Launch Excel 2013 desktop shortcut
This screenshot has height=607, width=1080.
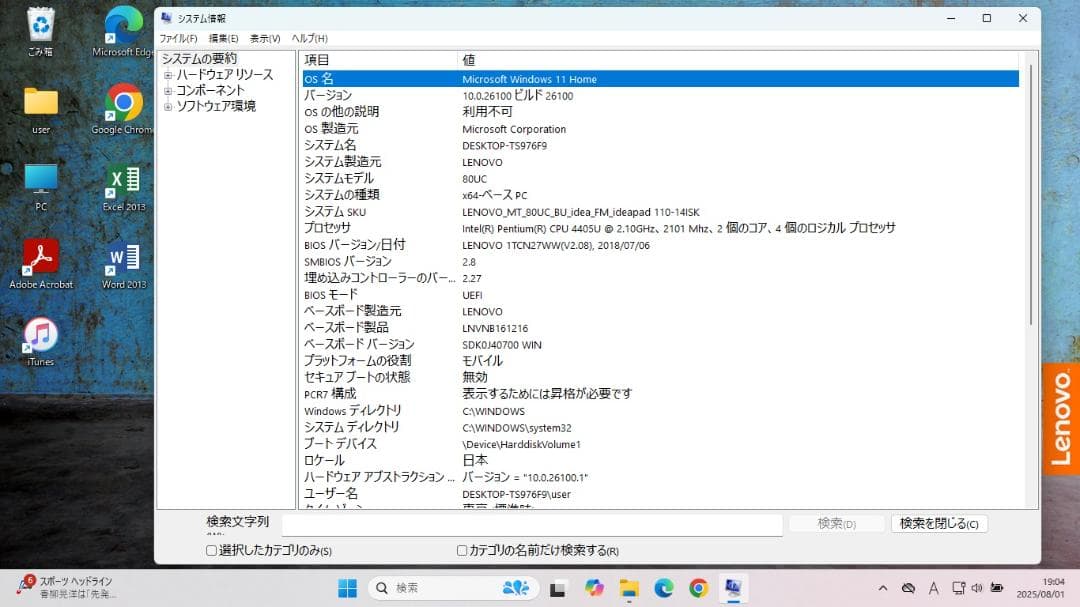[124, 187]
